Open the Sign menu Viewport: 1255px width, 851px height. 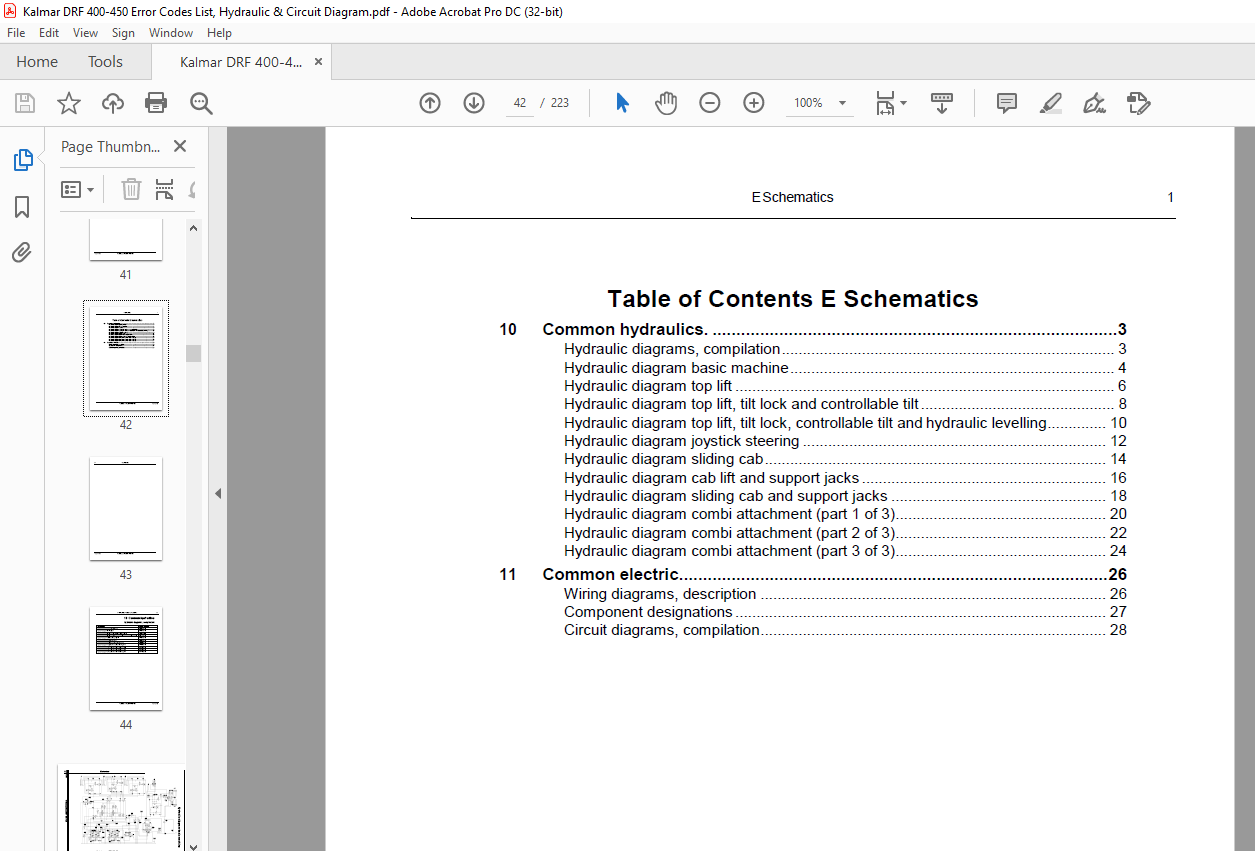(123, 33)
